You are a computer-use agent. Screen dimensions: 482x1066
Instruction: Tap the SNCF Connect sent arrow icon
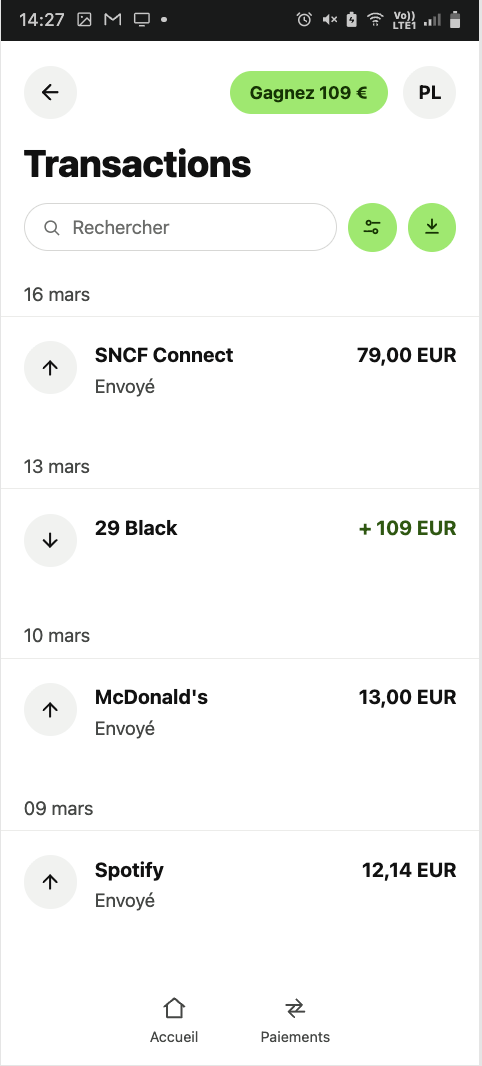(50, 367)
